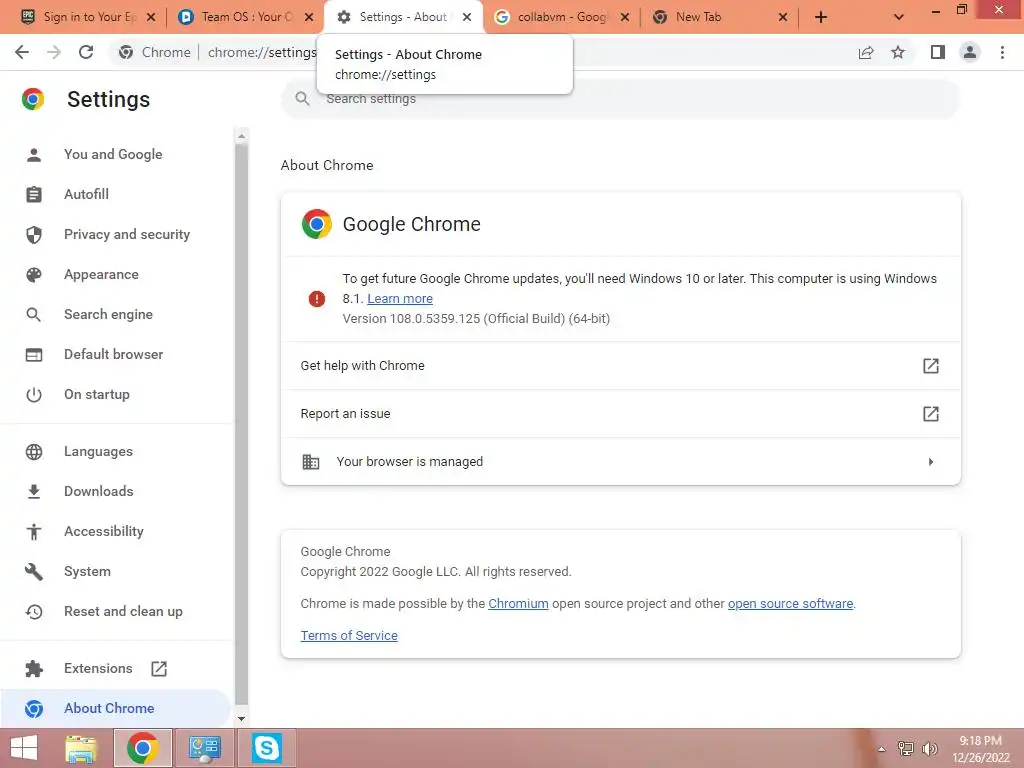Open the open source software link

pos(790,603)
